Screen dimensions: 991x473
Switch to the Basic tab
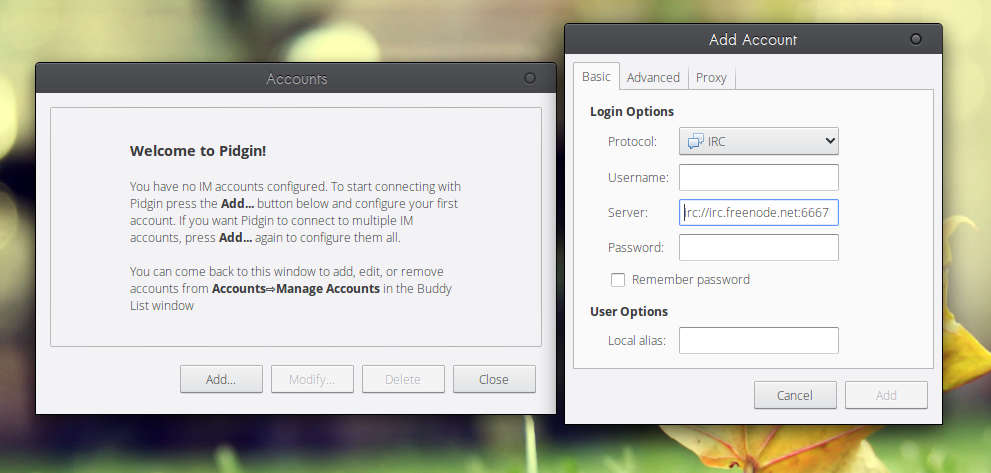tap(596, 77)
